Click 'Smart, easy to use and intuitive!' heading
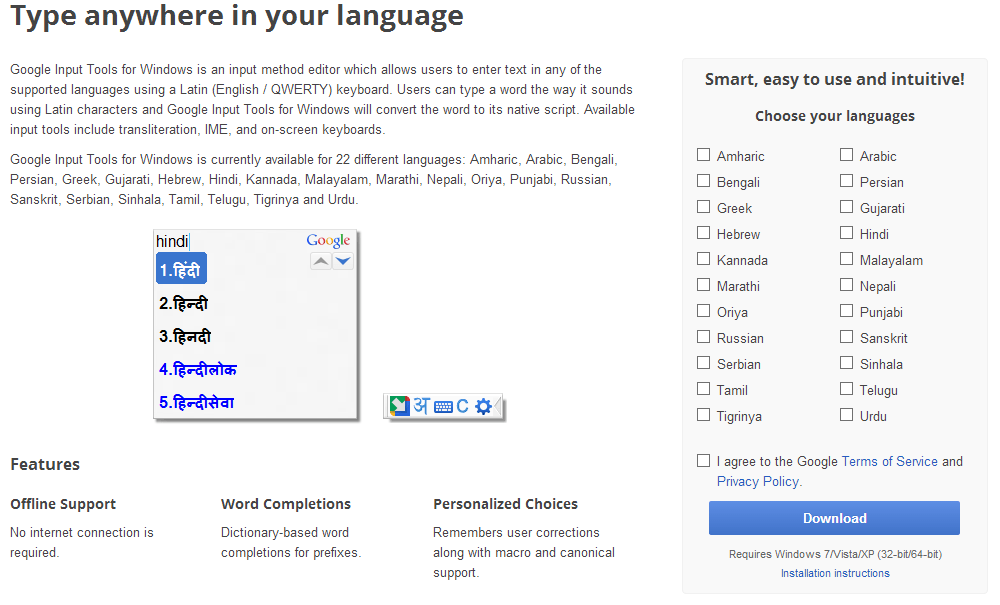 (835, 79)
